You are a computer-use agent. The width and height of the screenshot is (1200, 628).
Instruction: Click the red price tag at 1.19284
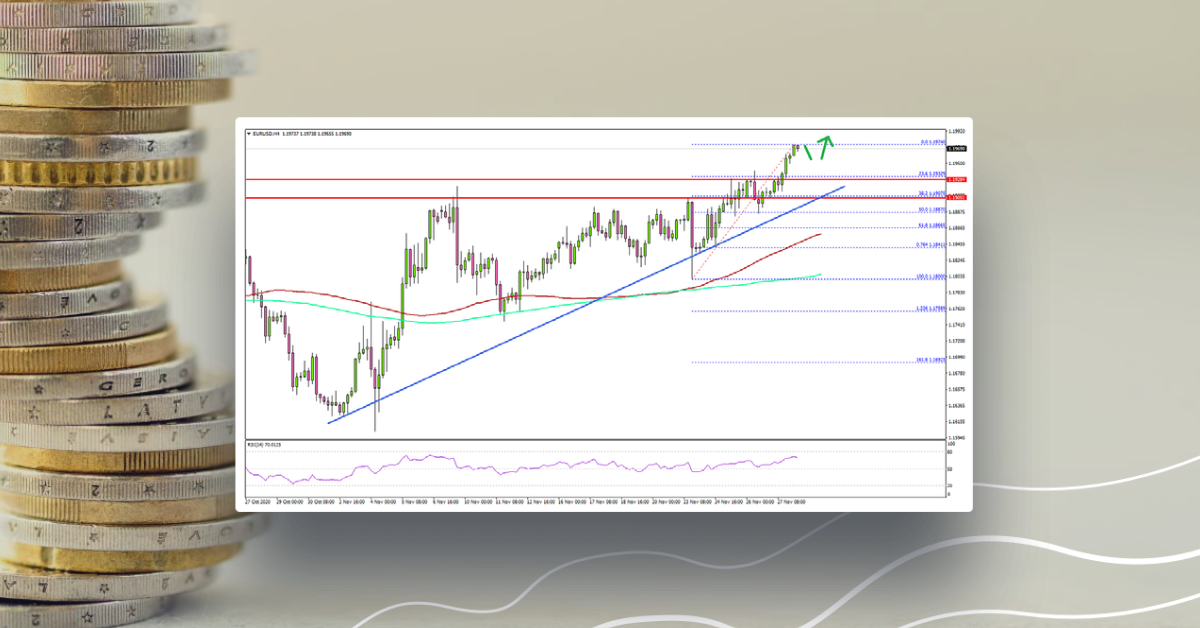(956, 179)
